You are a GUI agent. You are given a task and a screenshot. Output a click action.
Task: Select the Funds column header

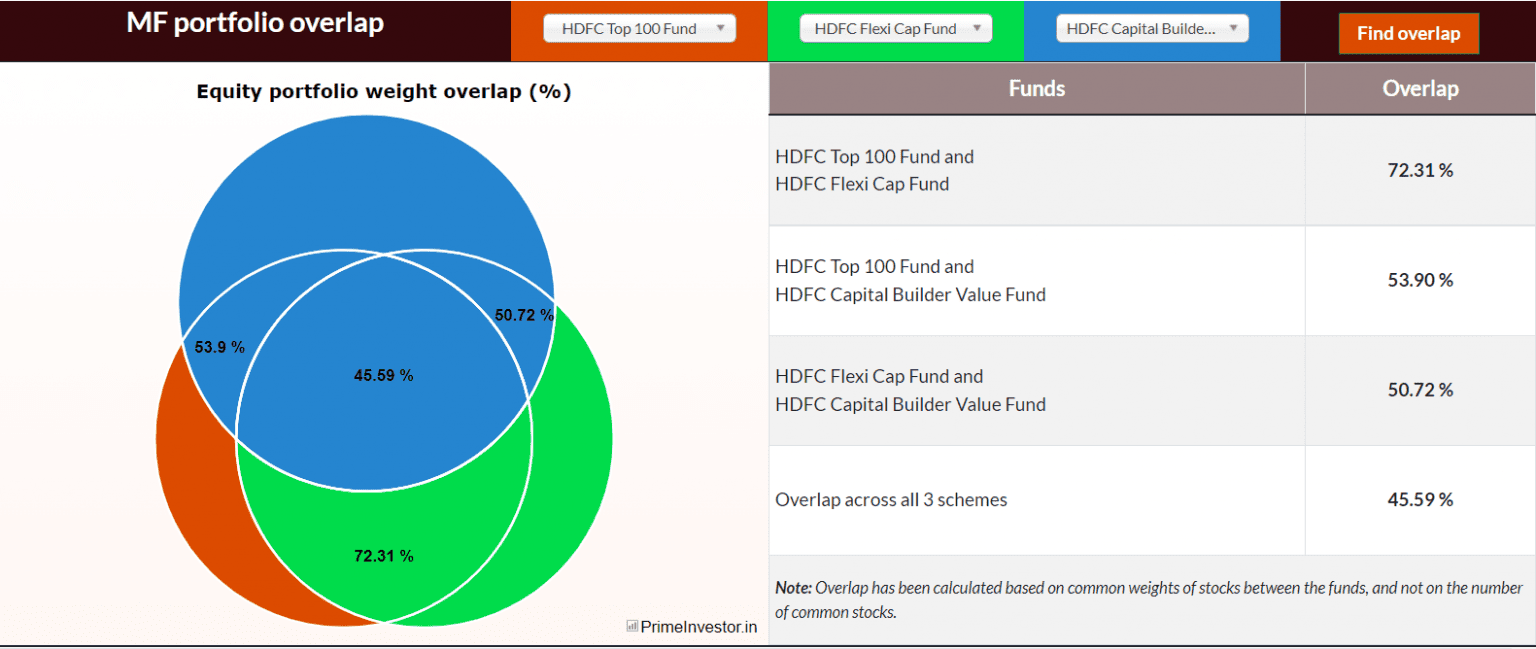(x=1036, y=88)
